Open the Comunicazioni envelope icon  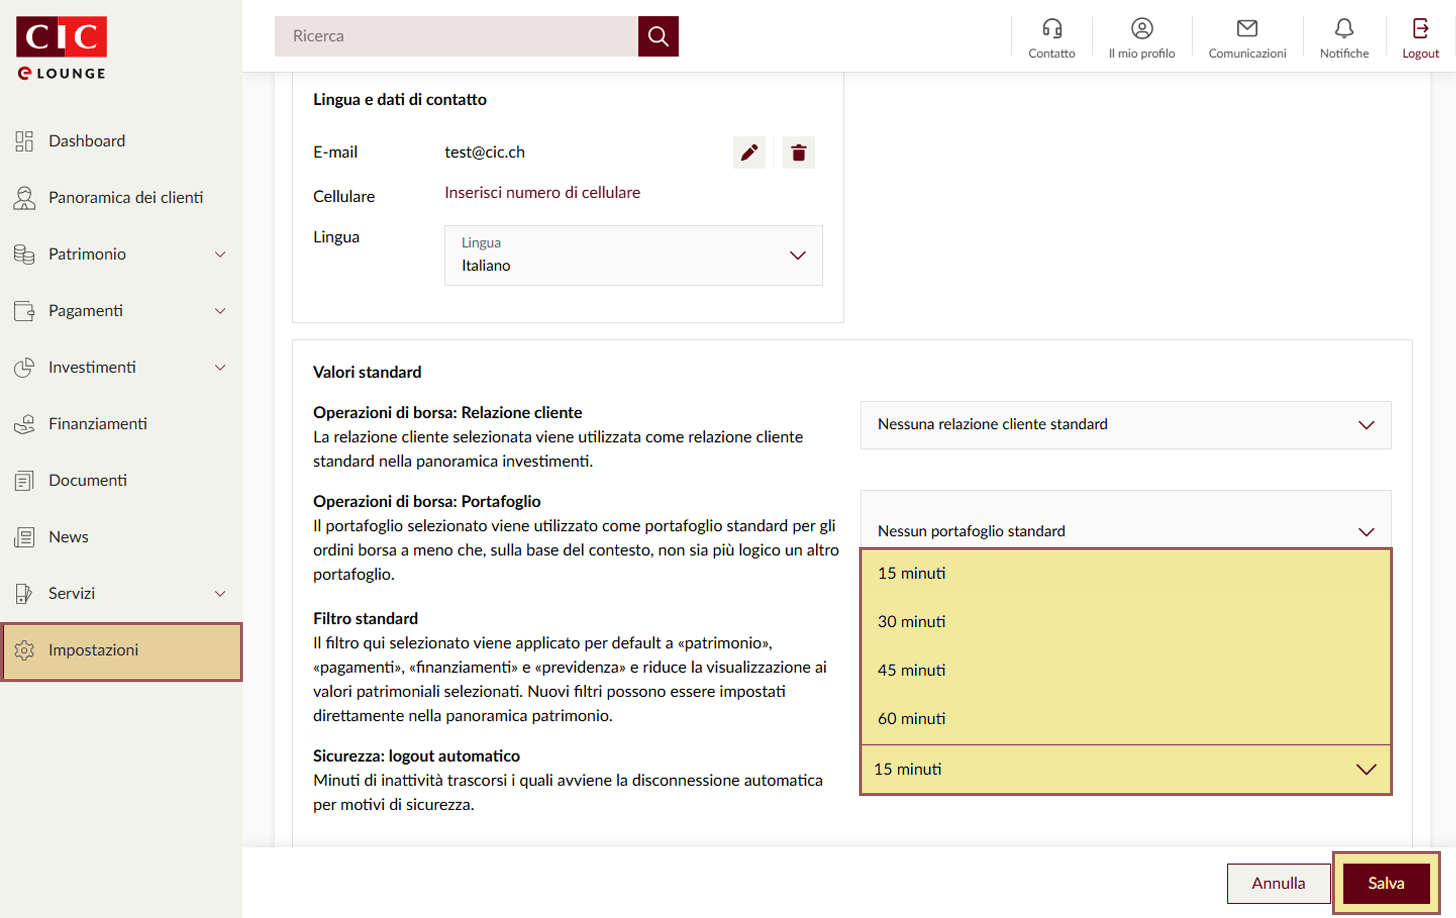click(x=1246, y=29)
